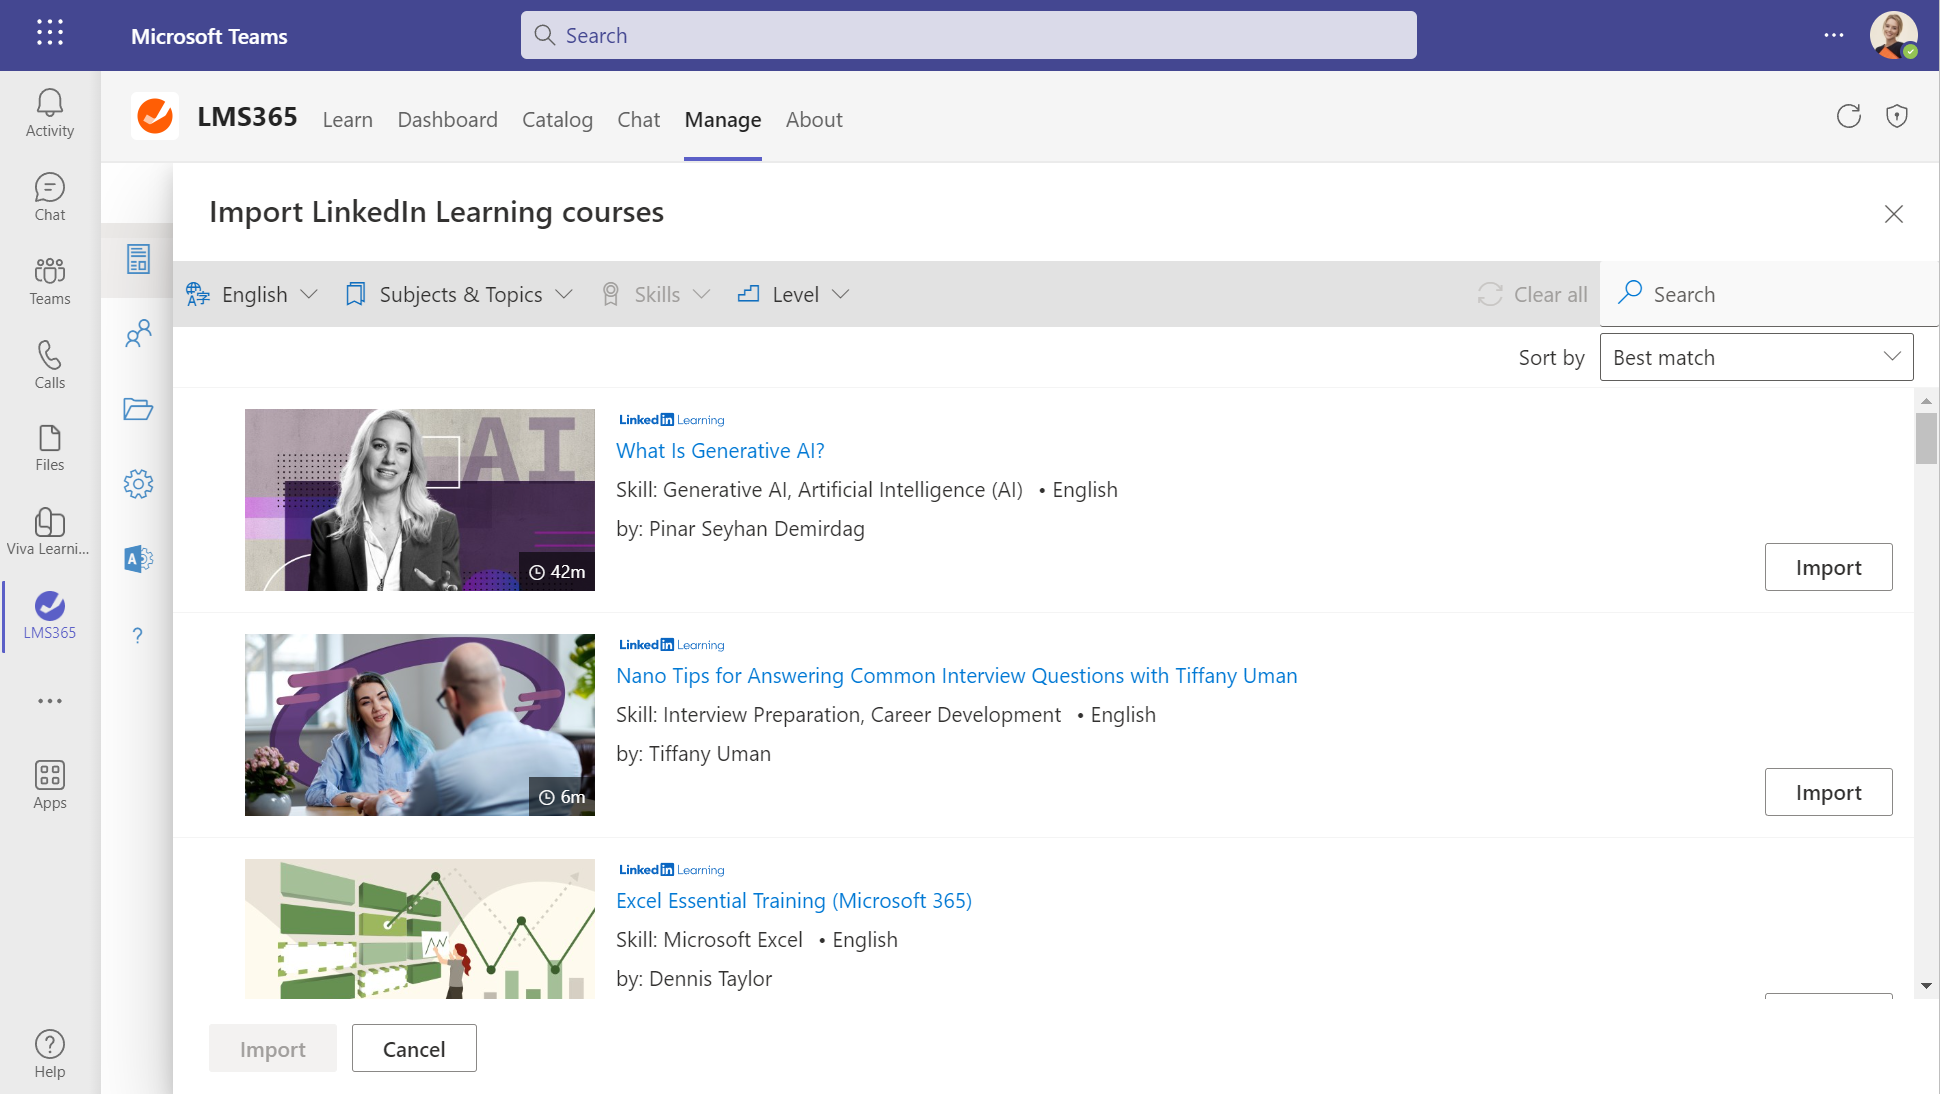
Task: Open the users management icon in LMS365 sidebar
Action: [138, 333]
